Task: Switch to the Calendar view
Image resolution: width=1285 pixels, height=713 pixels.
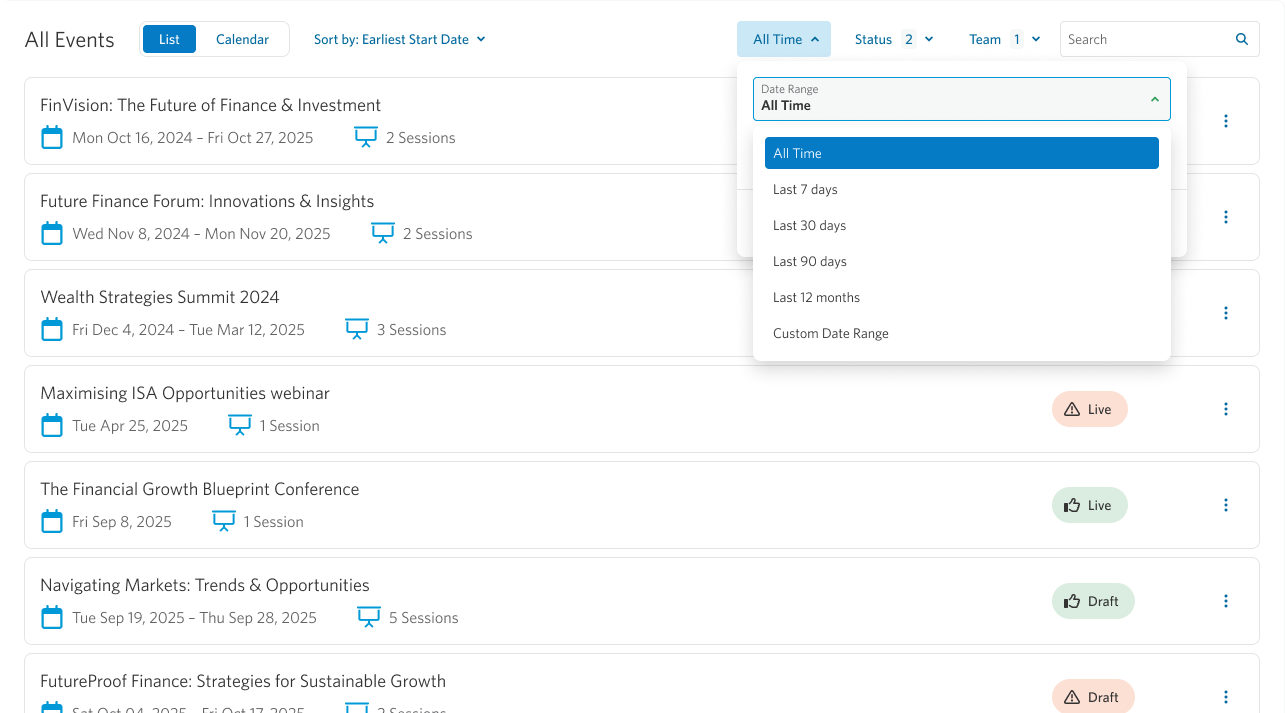Action: point(242,40)
